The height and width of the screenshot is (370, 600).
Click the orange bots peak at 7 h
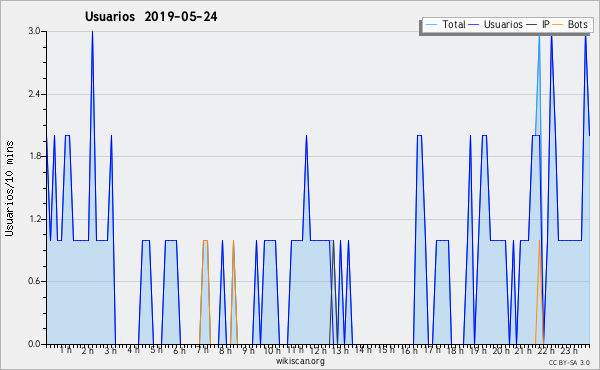(x=205, y=241)
